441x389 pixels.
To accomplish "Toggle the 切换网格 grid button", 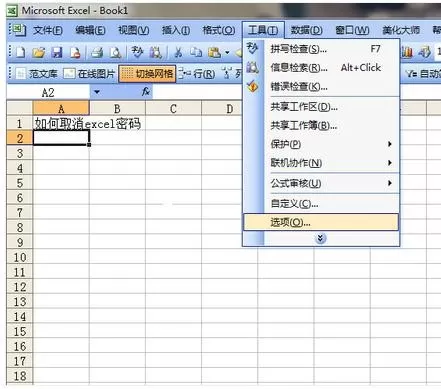I will click(147, 73).
